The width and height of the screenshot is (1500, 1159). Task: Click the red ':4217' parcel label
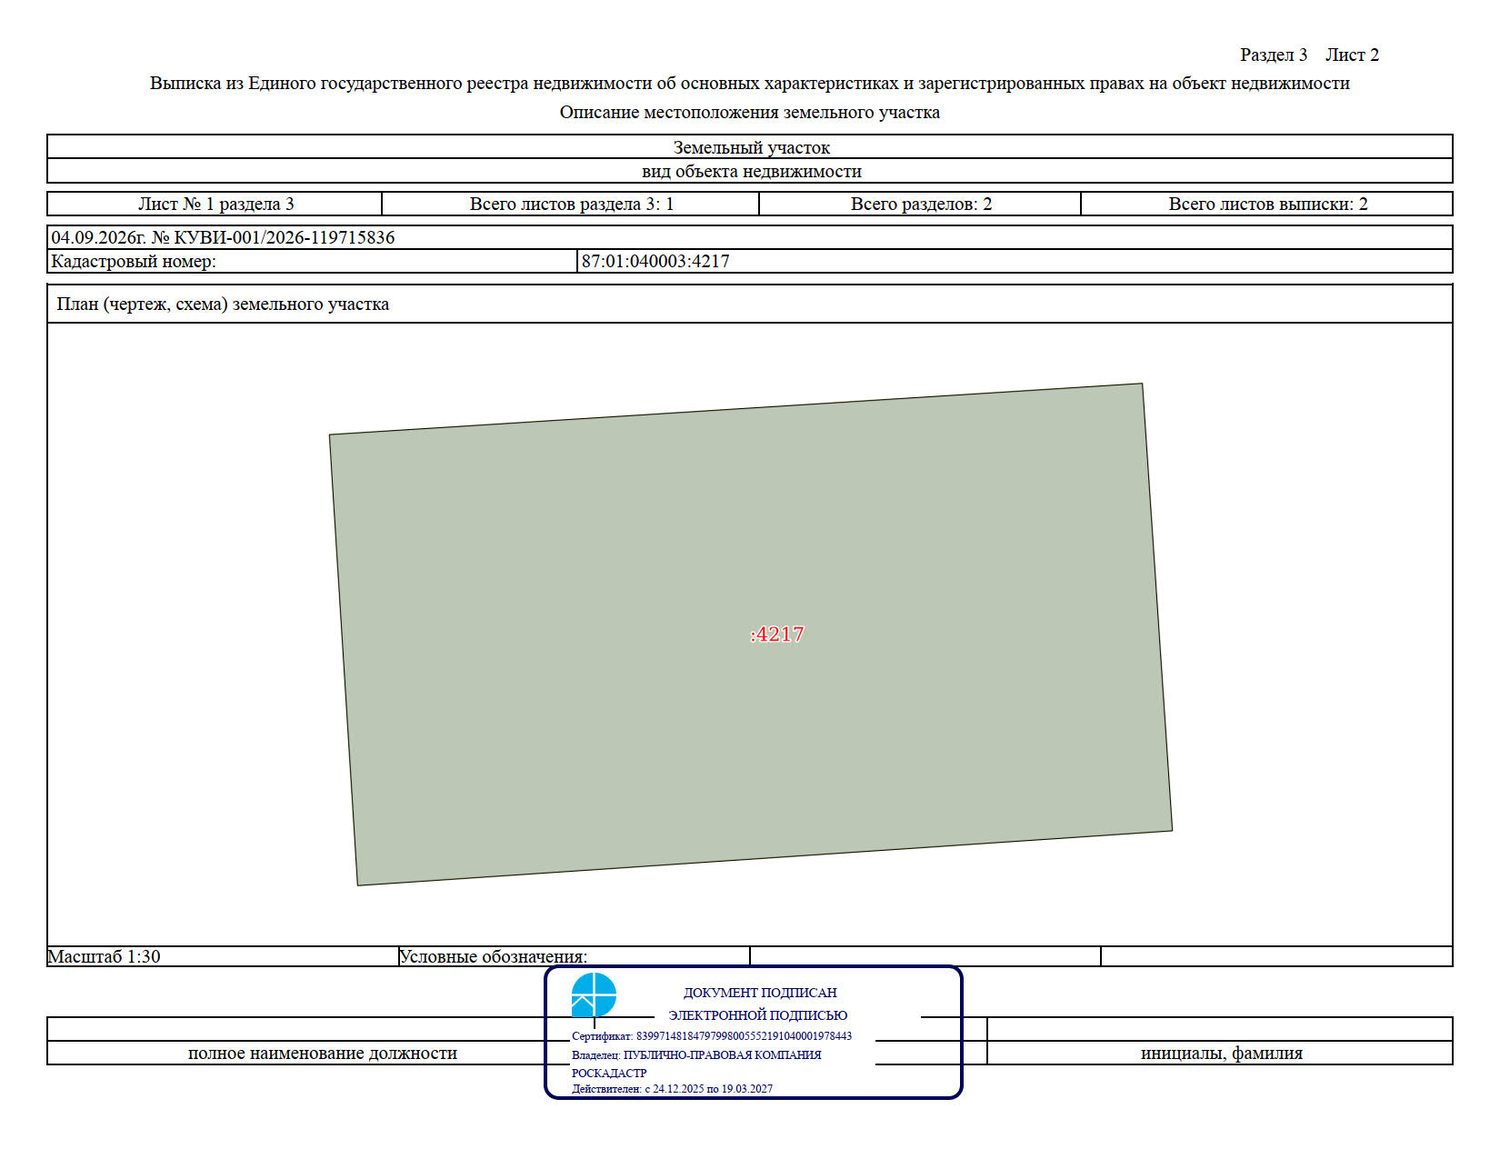click(777, 634)
